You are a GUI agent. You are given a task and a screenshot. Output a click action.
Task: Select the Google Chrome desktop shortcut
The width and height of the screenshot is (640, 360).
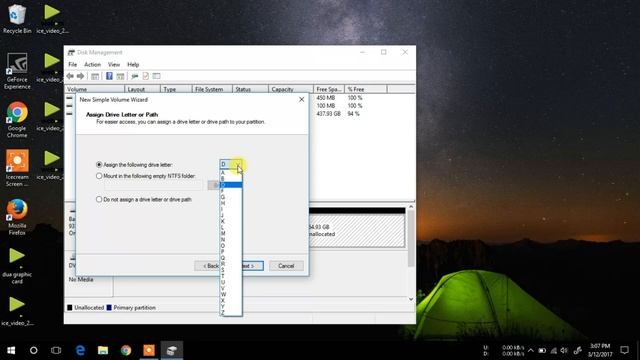pos(17,120)
